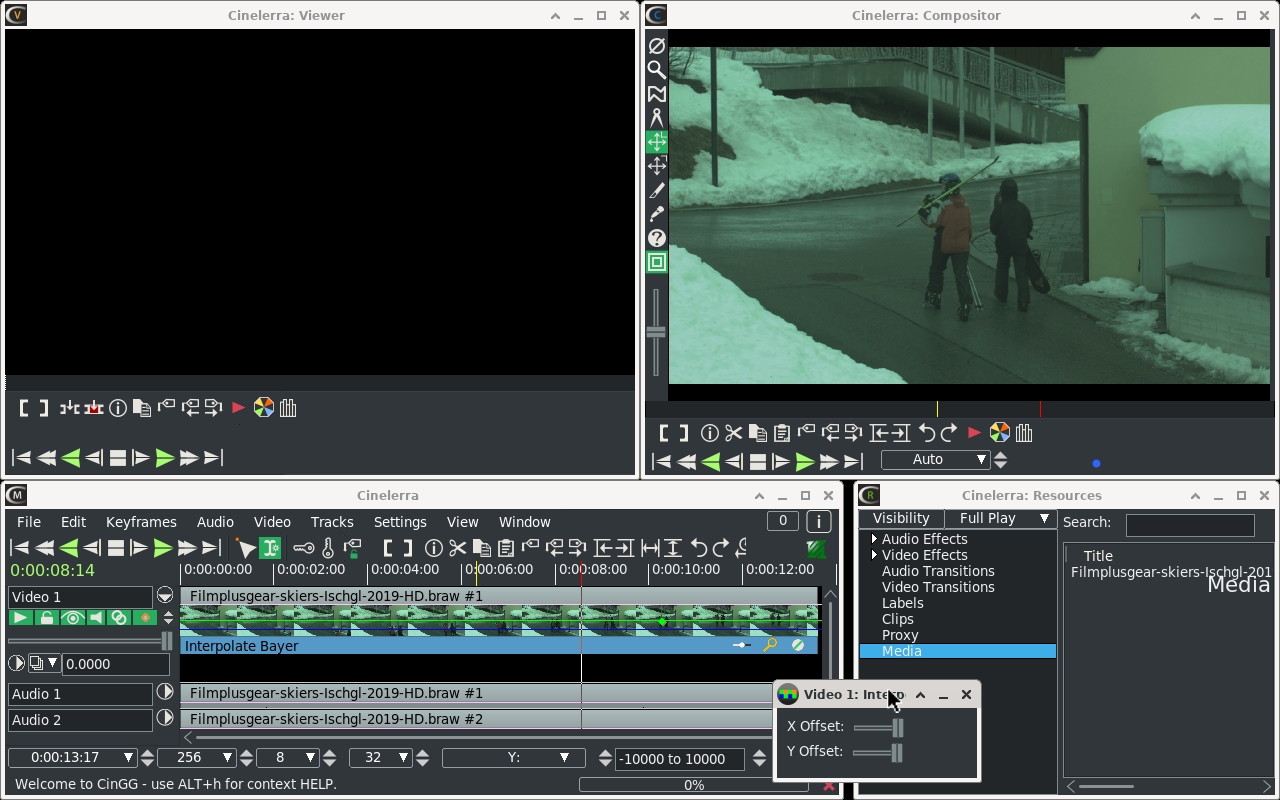This screenshot has width=1280, height=800.
Task: Click the Search field in Resources
Action: (x=1189, y=524)
